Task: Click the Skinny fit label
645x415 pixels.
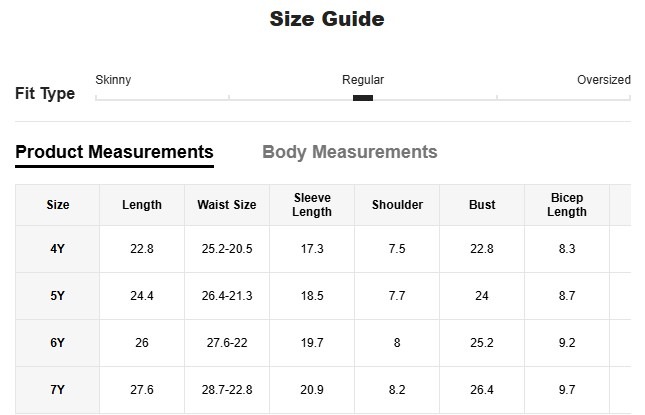Action: [113, 80]
